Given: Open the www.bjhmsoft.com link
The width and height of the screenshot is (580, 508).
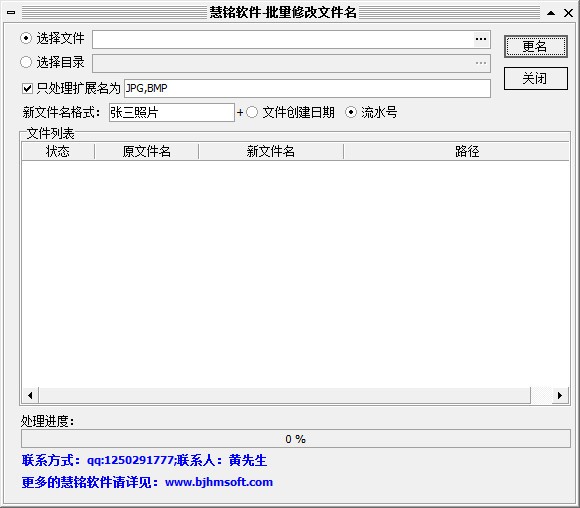Looking at the screenshot, I should point(219,482).
